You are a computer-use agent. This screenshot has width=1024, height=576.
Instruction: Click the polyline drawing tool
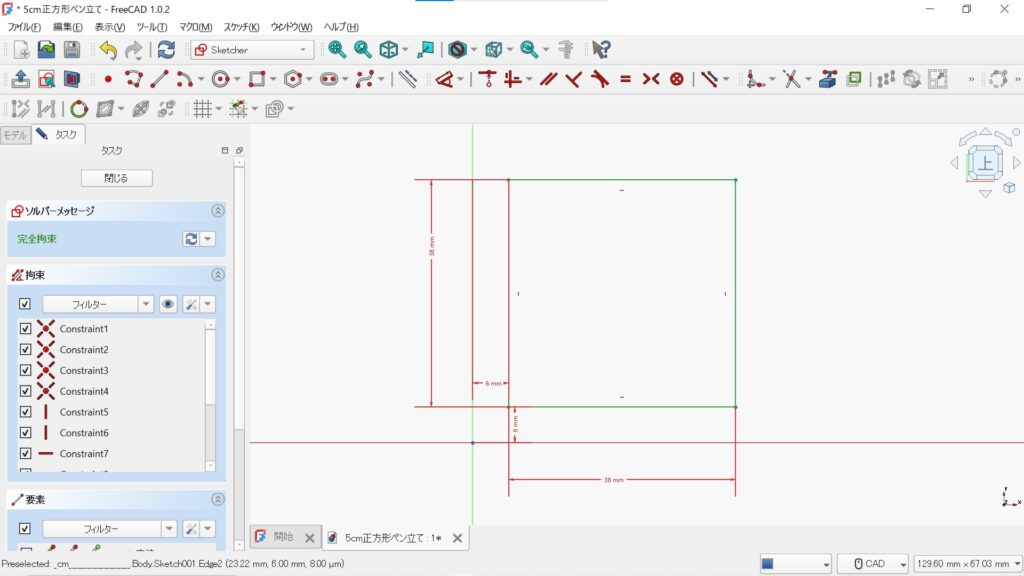(133, 79)
